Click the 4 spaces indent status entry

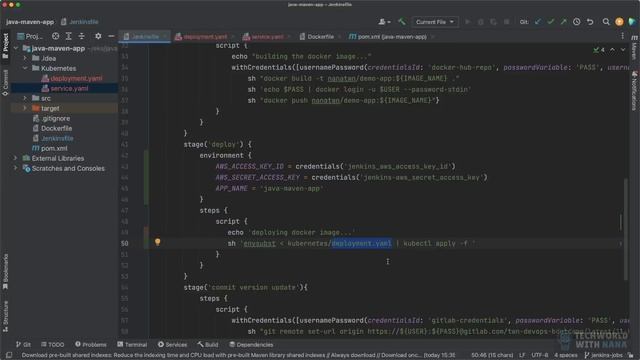click(566, 355)
